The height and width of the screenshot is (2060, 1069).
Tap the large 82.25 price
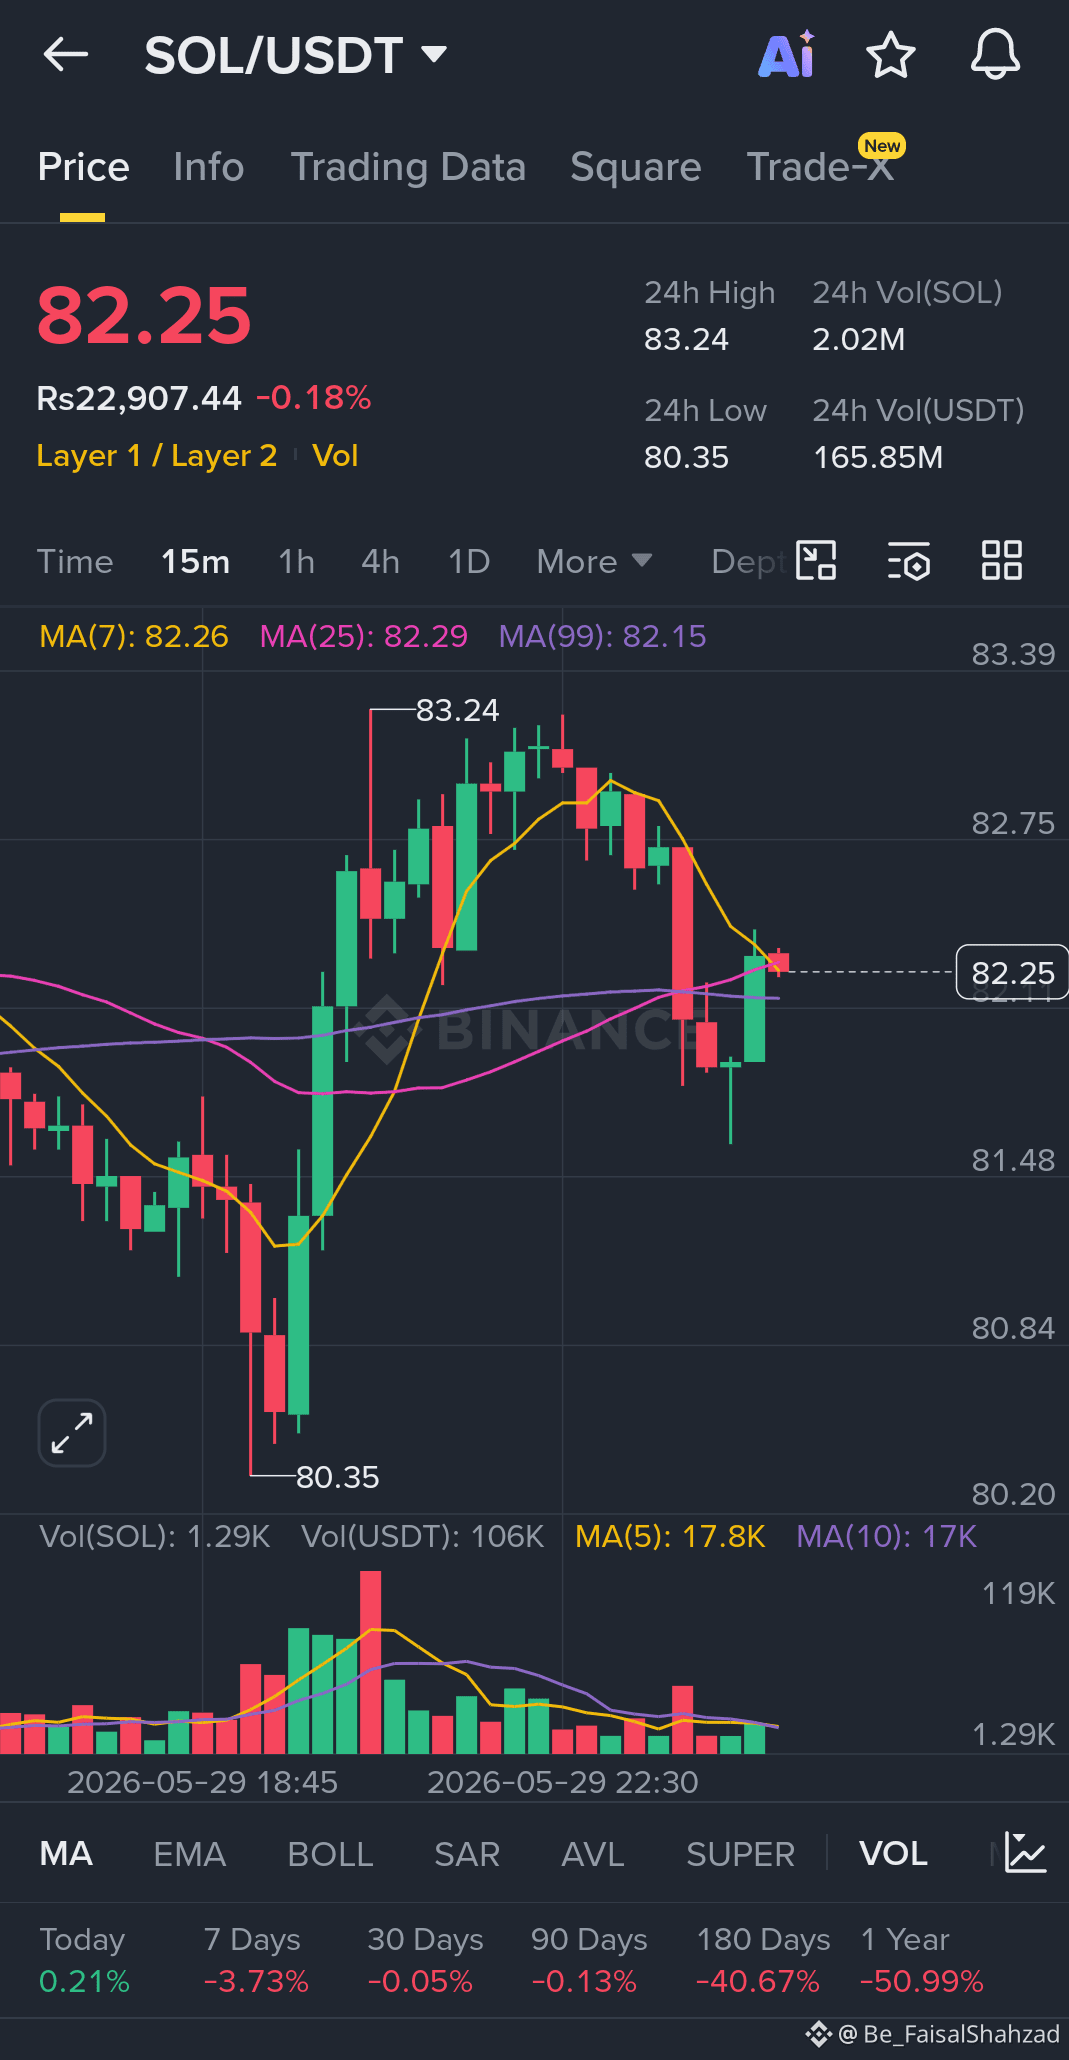tap(144, 315)
